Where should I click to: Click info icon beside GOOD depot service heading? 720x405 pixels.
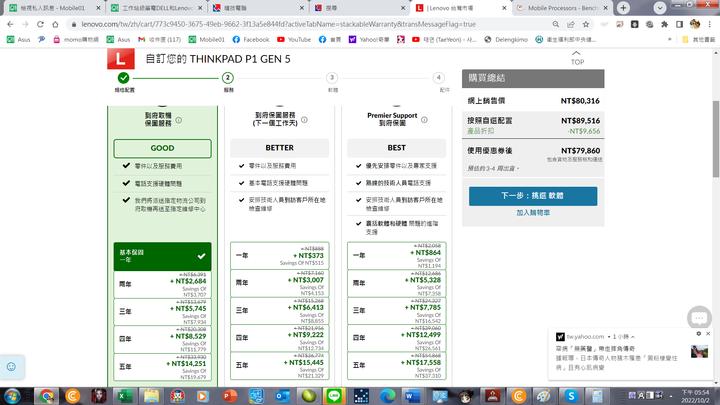click(179, 120)
